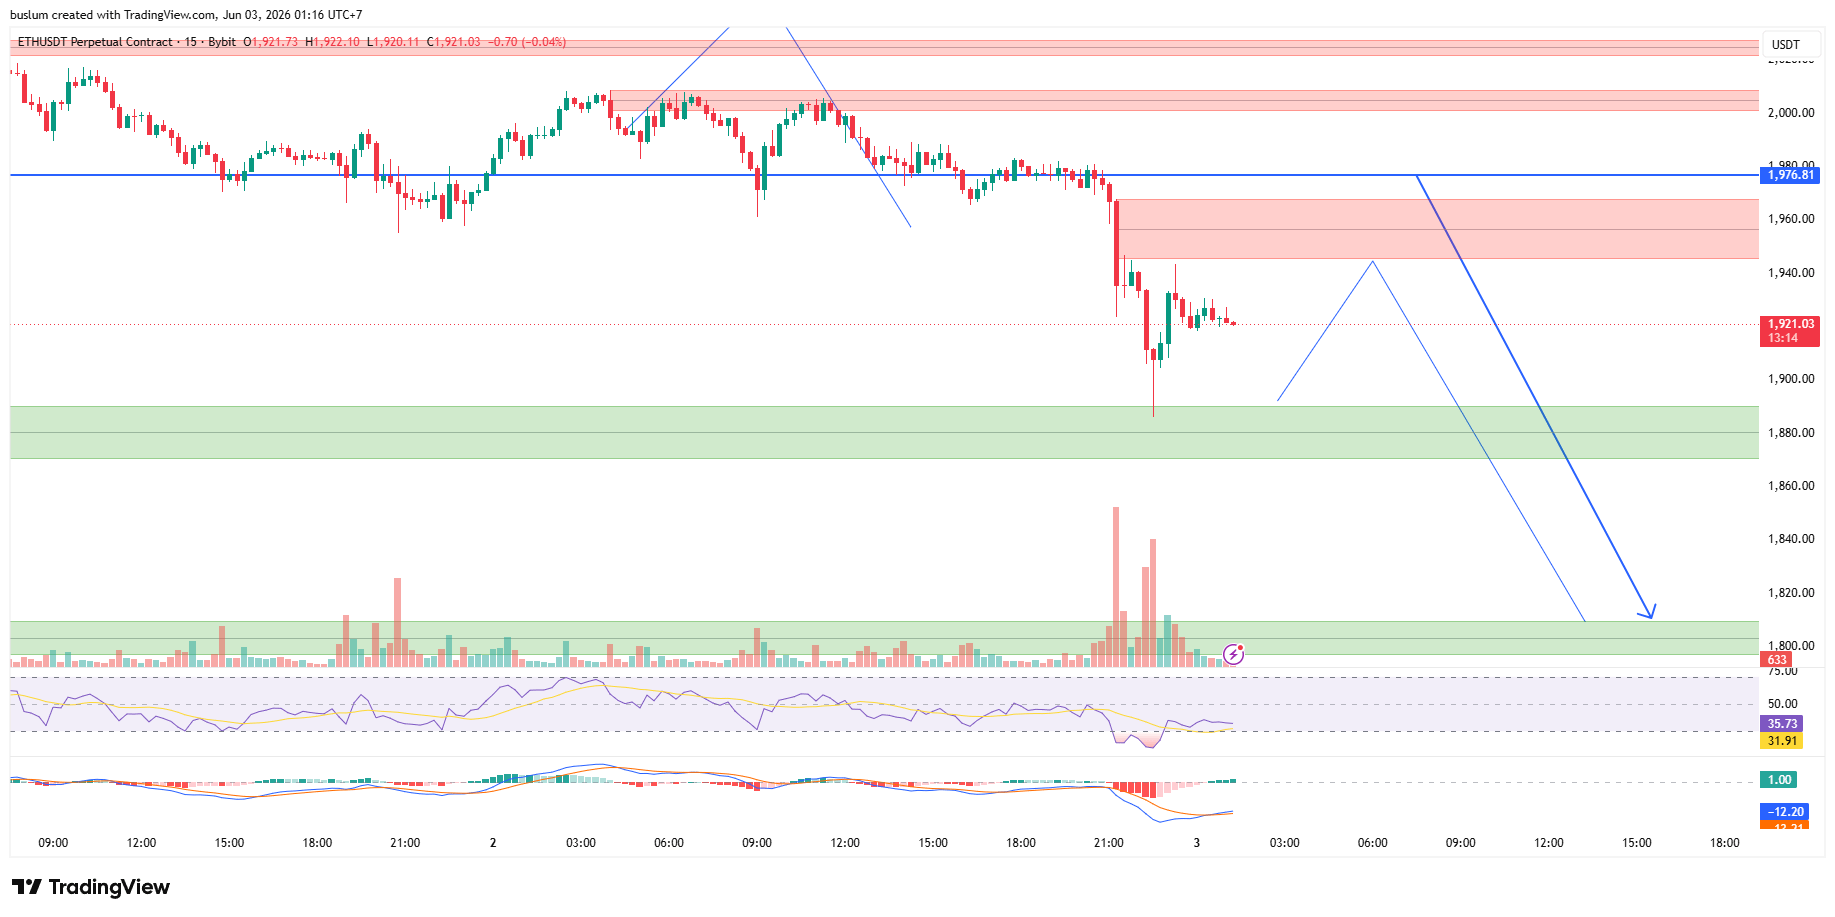
Task: Click the chart creation caption mentioning buslum
Action: point(187,15)
